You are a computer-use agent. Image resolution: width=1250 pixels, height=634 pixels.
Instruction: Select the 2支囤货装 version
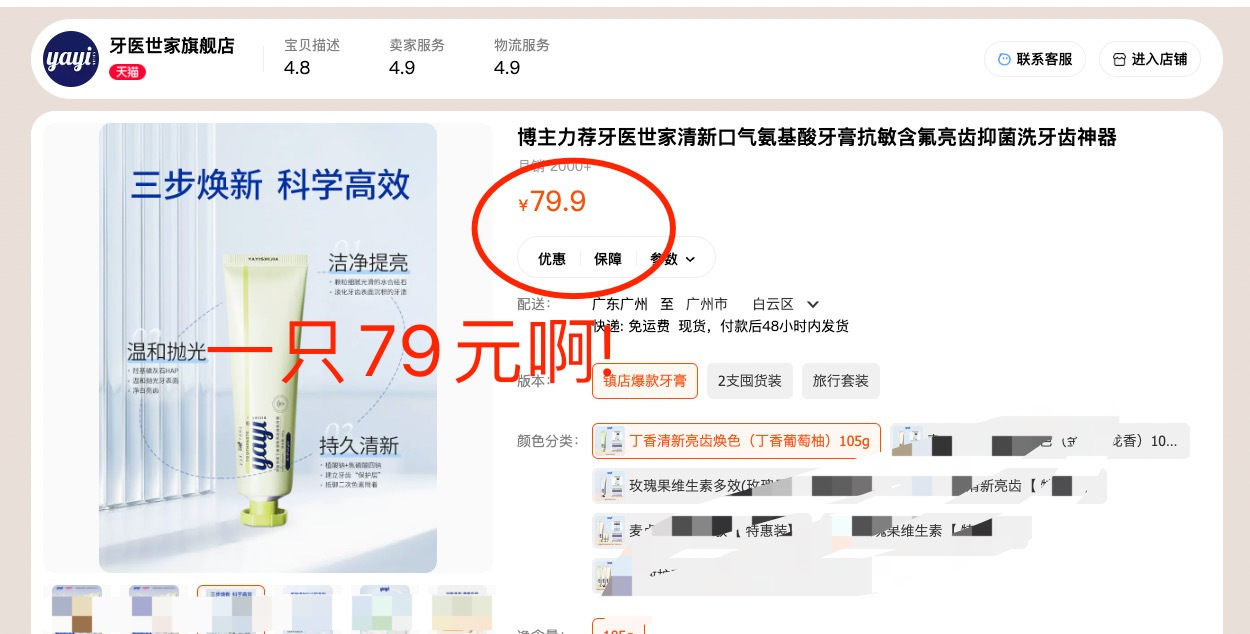(x=748, y=381)
